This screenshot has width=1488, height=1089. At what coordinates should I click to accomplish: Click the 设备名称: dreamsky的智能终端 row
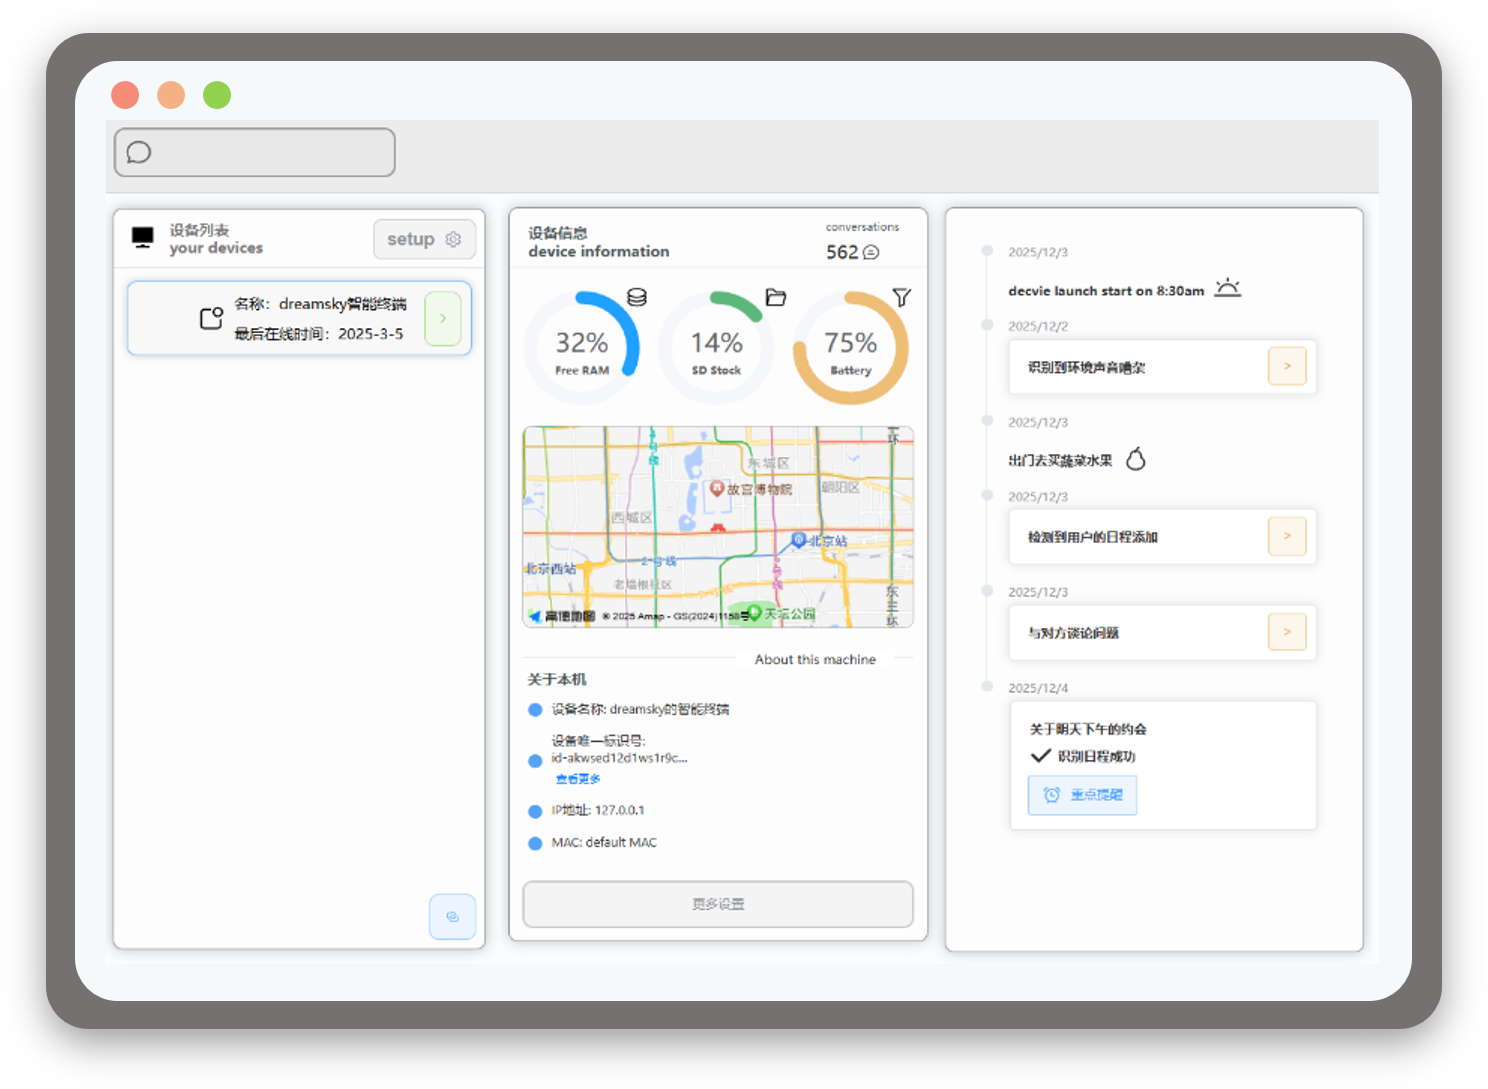640,709
